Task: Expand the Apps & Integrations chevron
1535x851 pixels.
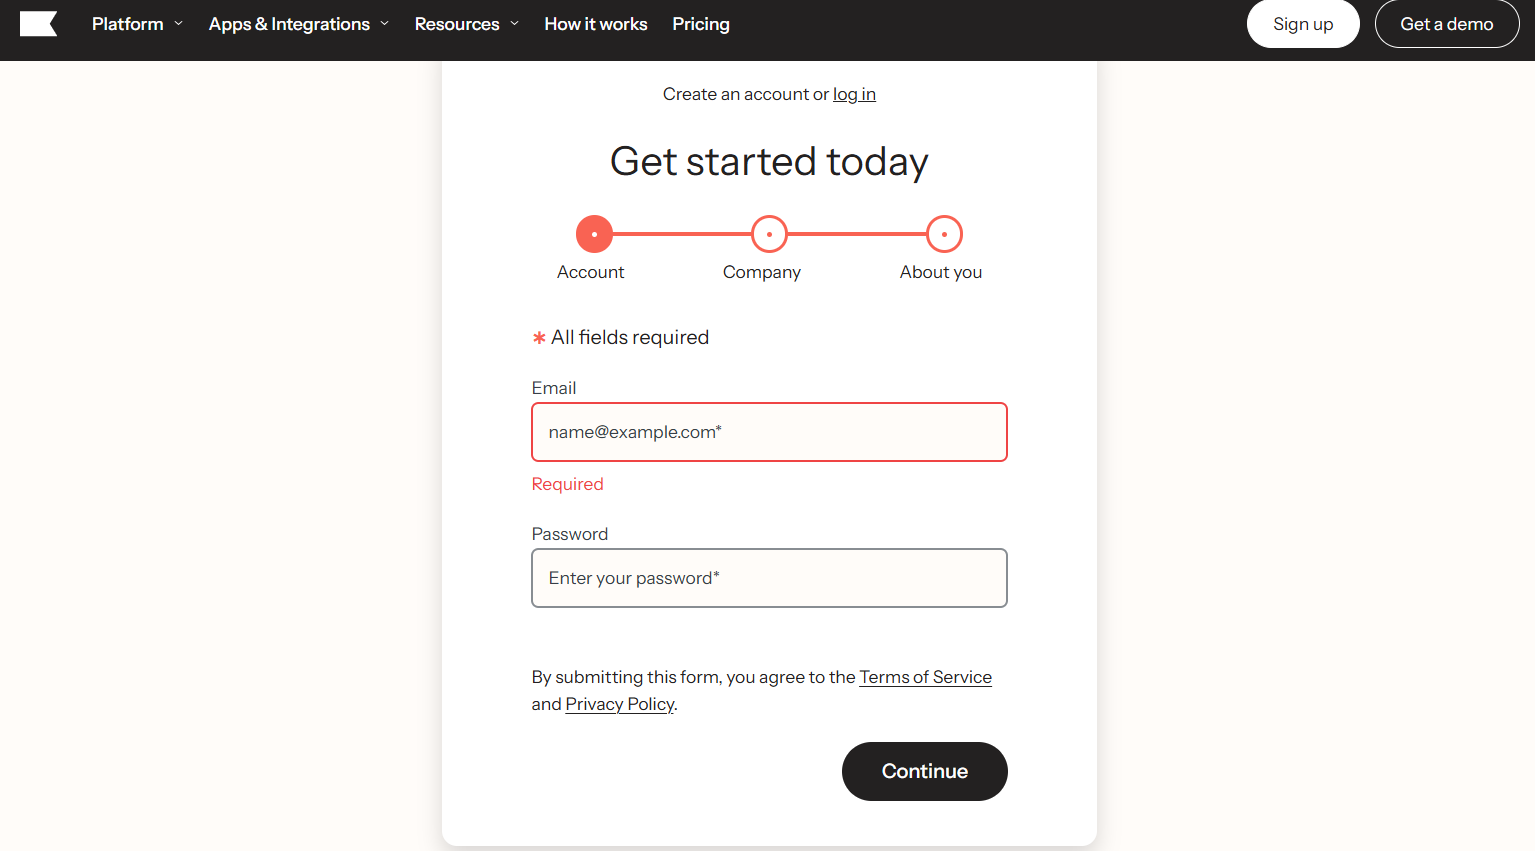Action: click(385, 24)
